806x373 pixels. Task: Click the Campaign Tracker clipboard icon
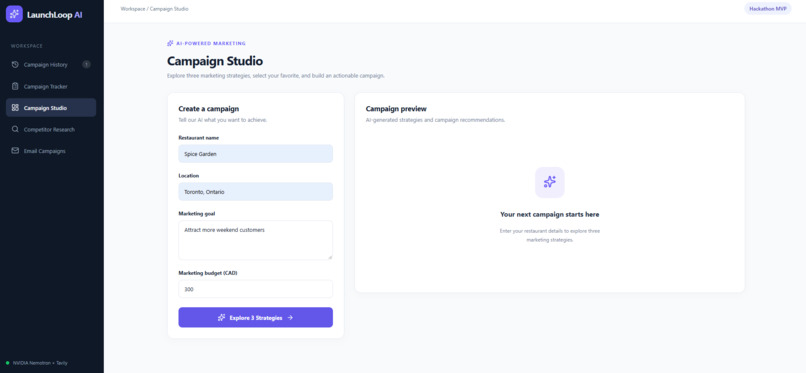[15, 86]
